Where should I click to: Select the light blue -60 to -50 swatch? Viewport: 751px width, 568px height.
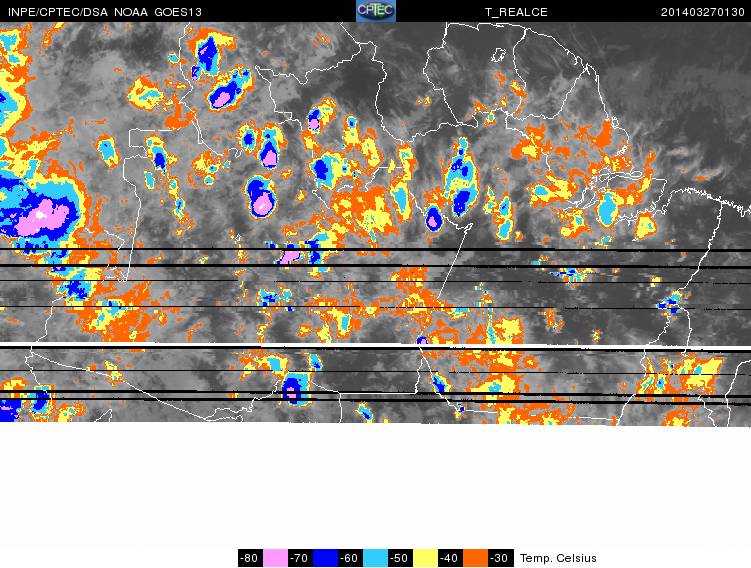coord(375,558)
